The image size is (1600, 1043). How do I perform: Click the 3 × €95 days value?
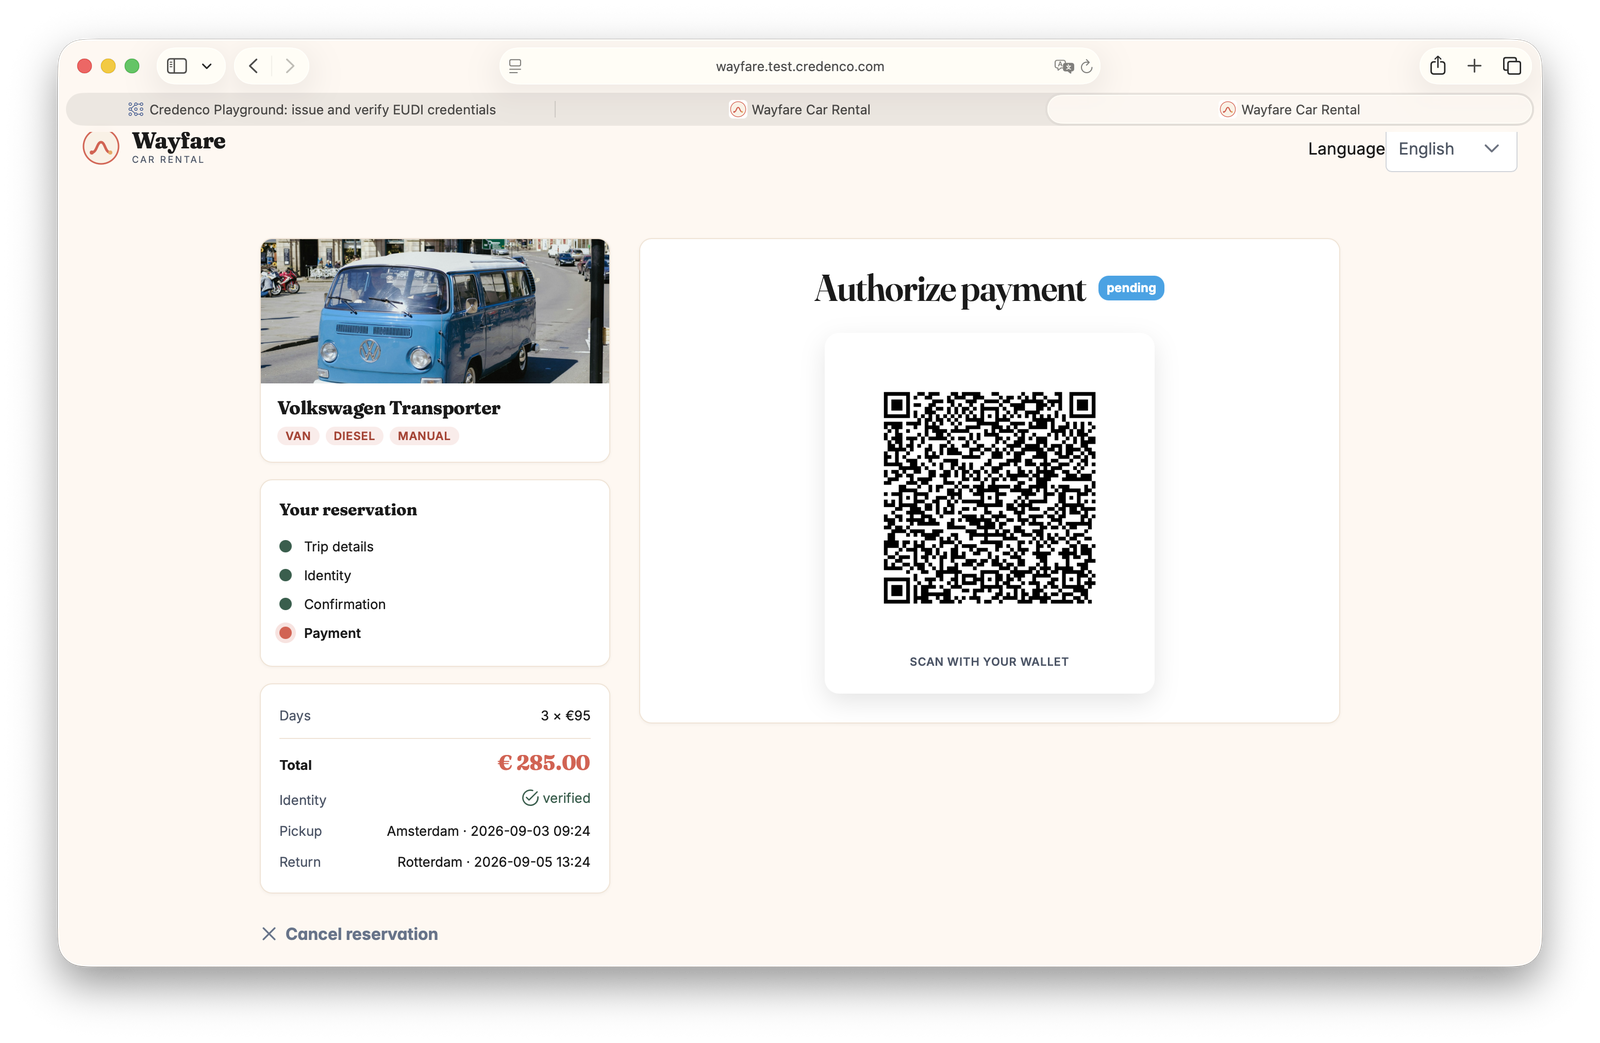coord(566,716)
